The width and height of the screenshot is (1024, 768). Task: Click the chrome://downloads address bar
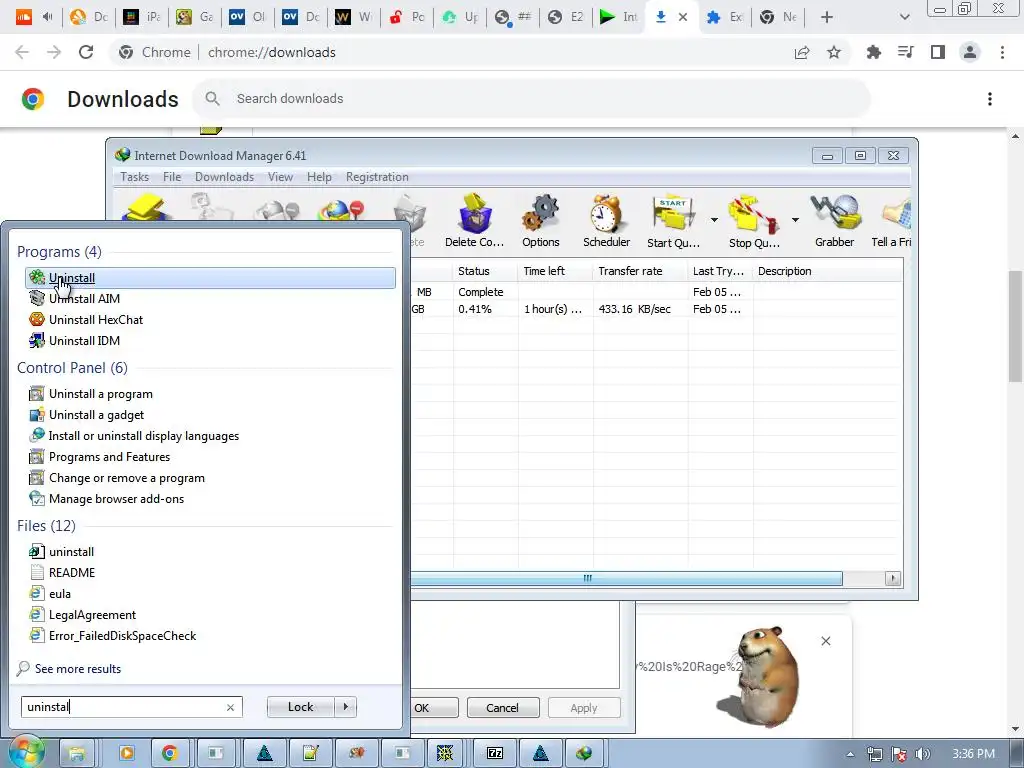[x=451, y=52]
